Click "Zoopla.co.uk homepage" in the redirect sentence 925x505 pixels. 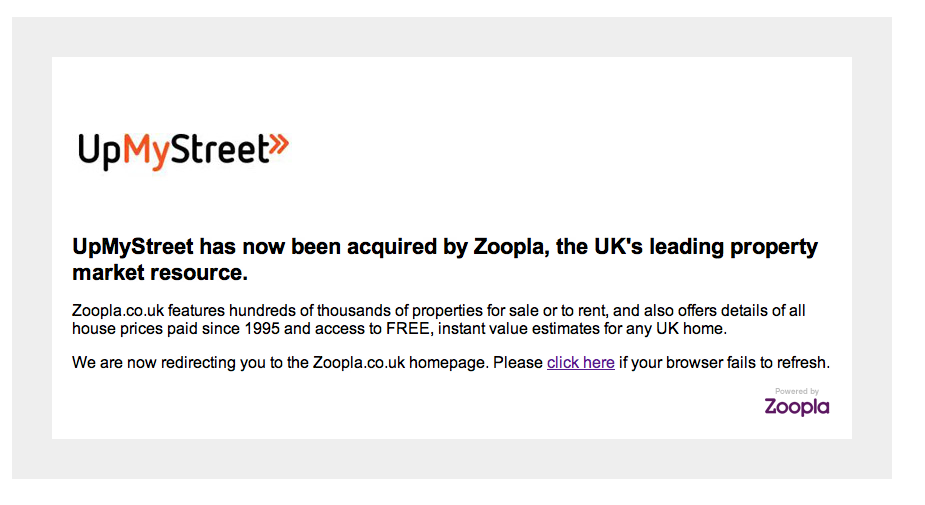400,362
